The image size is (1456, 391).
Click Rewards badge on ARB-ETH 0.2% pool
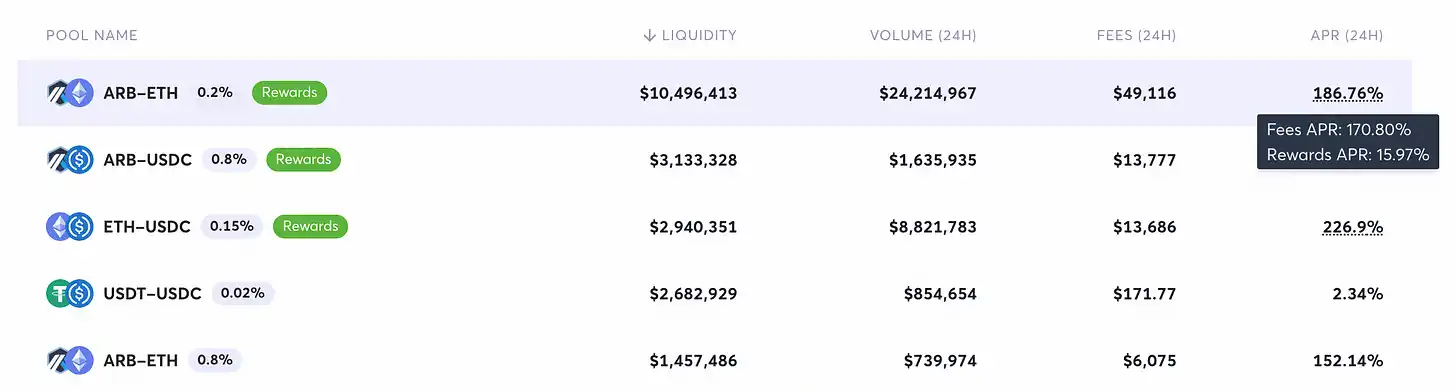point(289,93)
